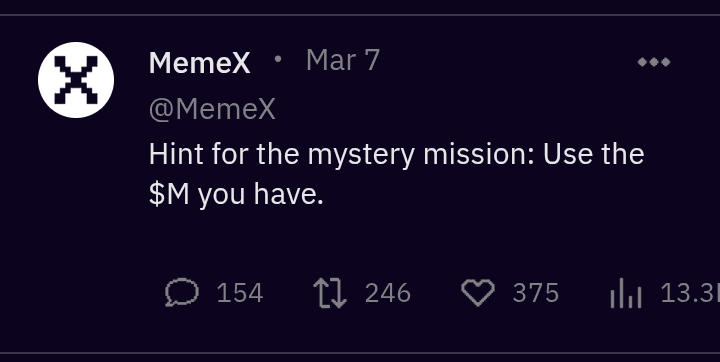Image resolution: width=720 pixels, height=362 pixels.
Task: Click the 154 replies count
Action: tap(240, 293)
